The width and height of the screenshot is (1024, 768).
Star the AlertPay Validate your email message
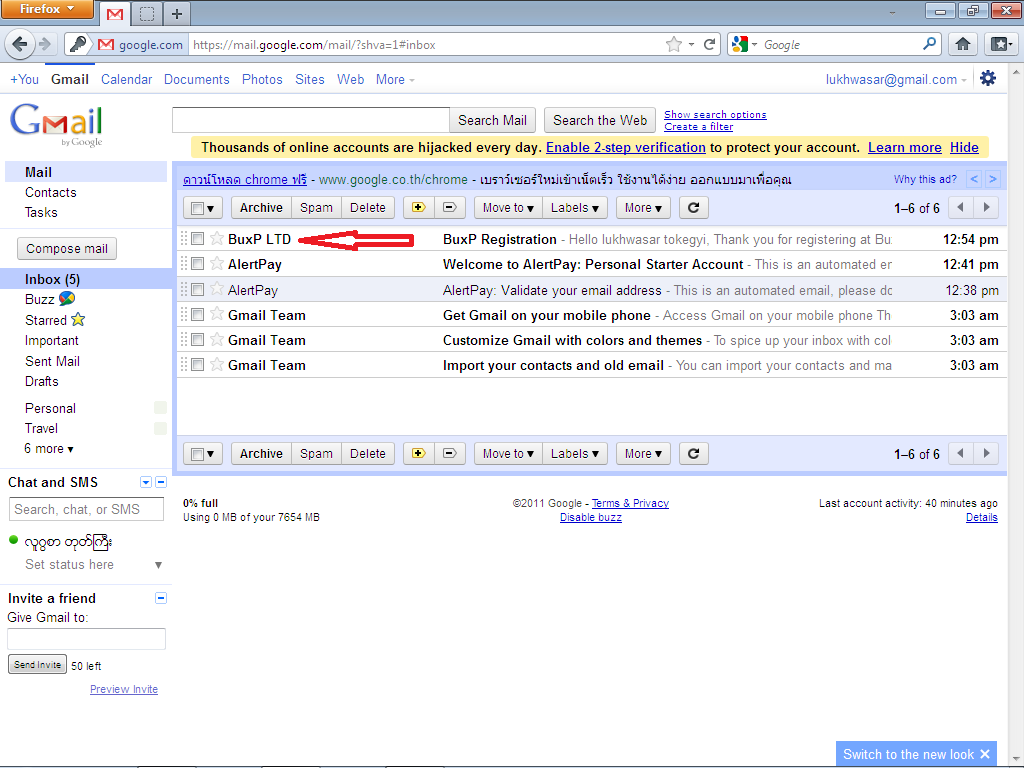(217, 289)
